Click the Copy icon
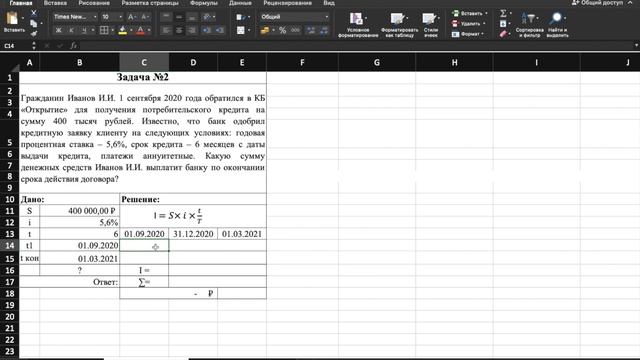The height and width of the screenshot is (360, 640). (x=33, y=24)
